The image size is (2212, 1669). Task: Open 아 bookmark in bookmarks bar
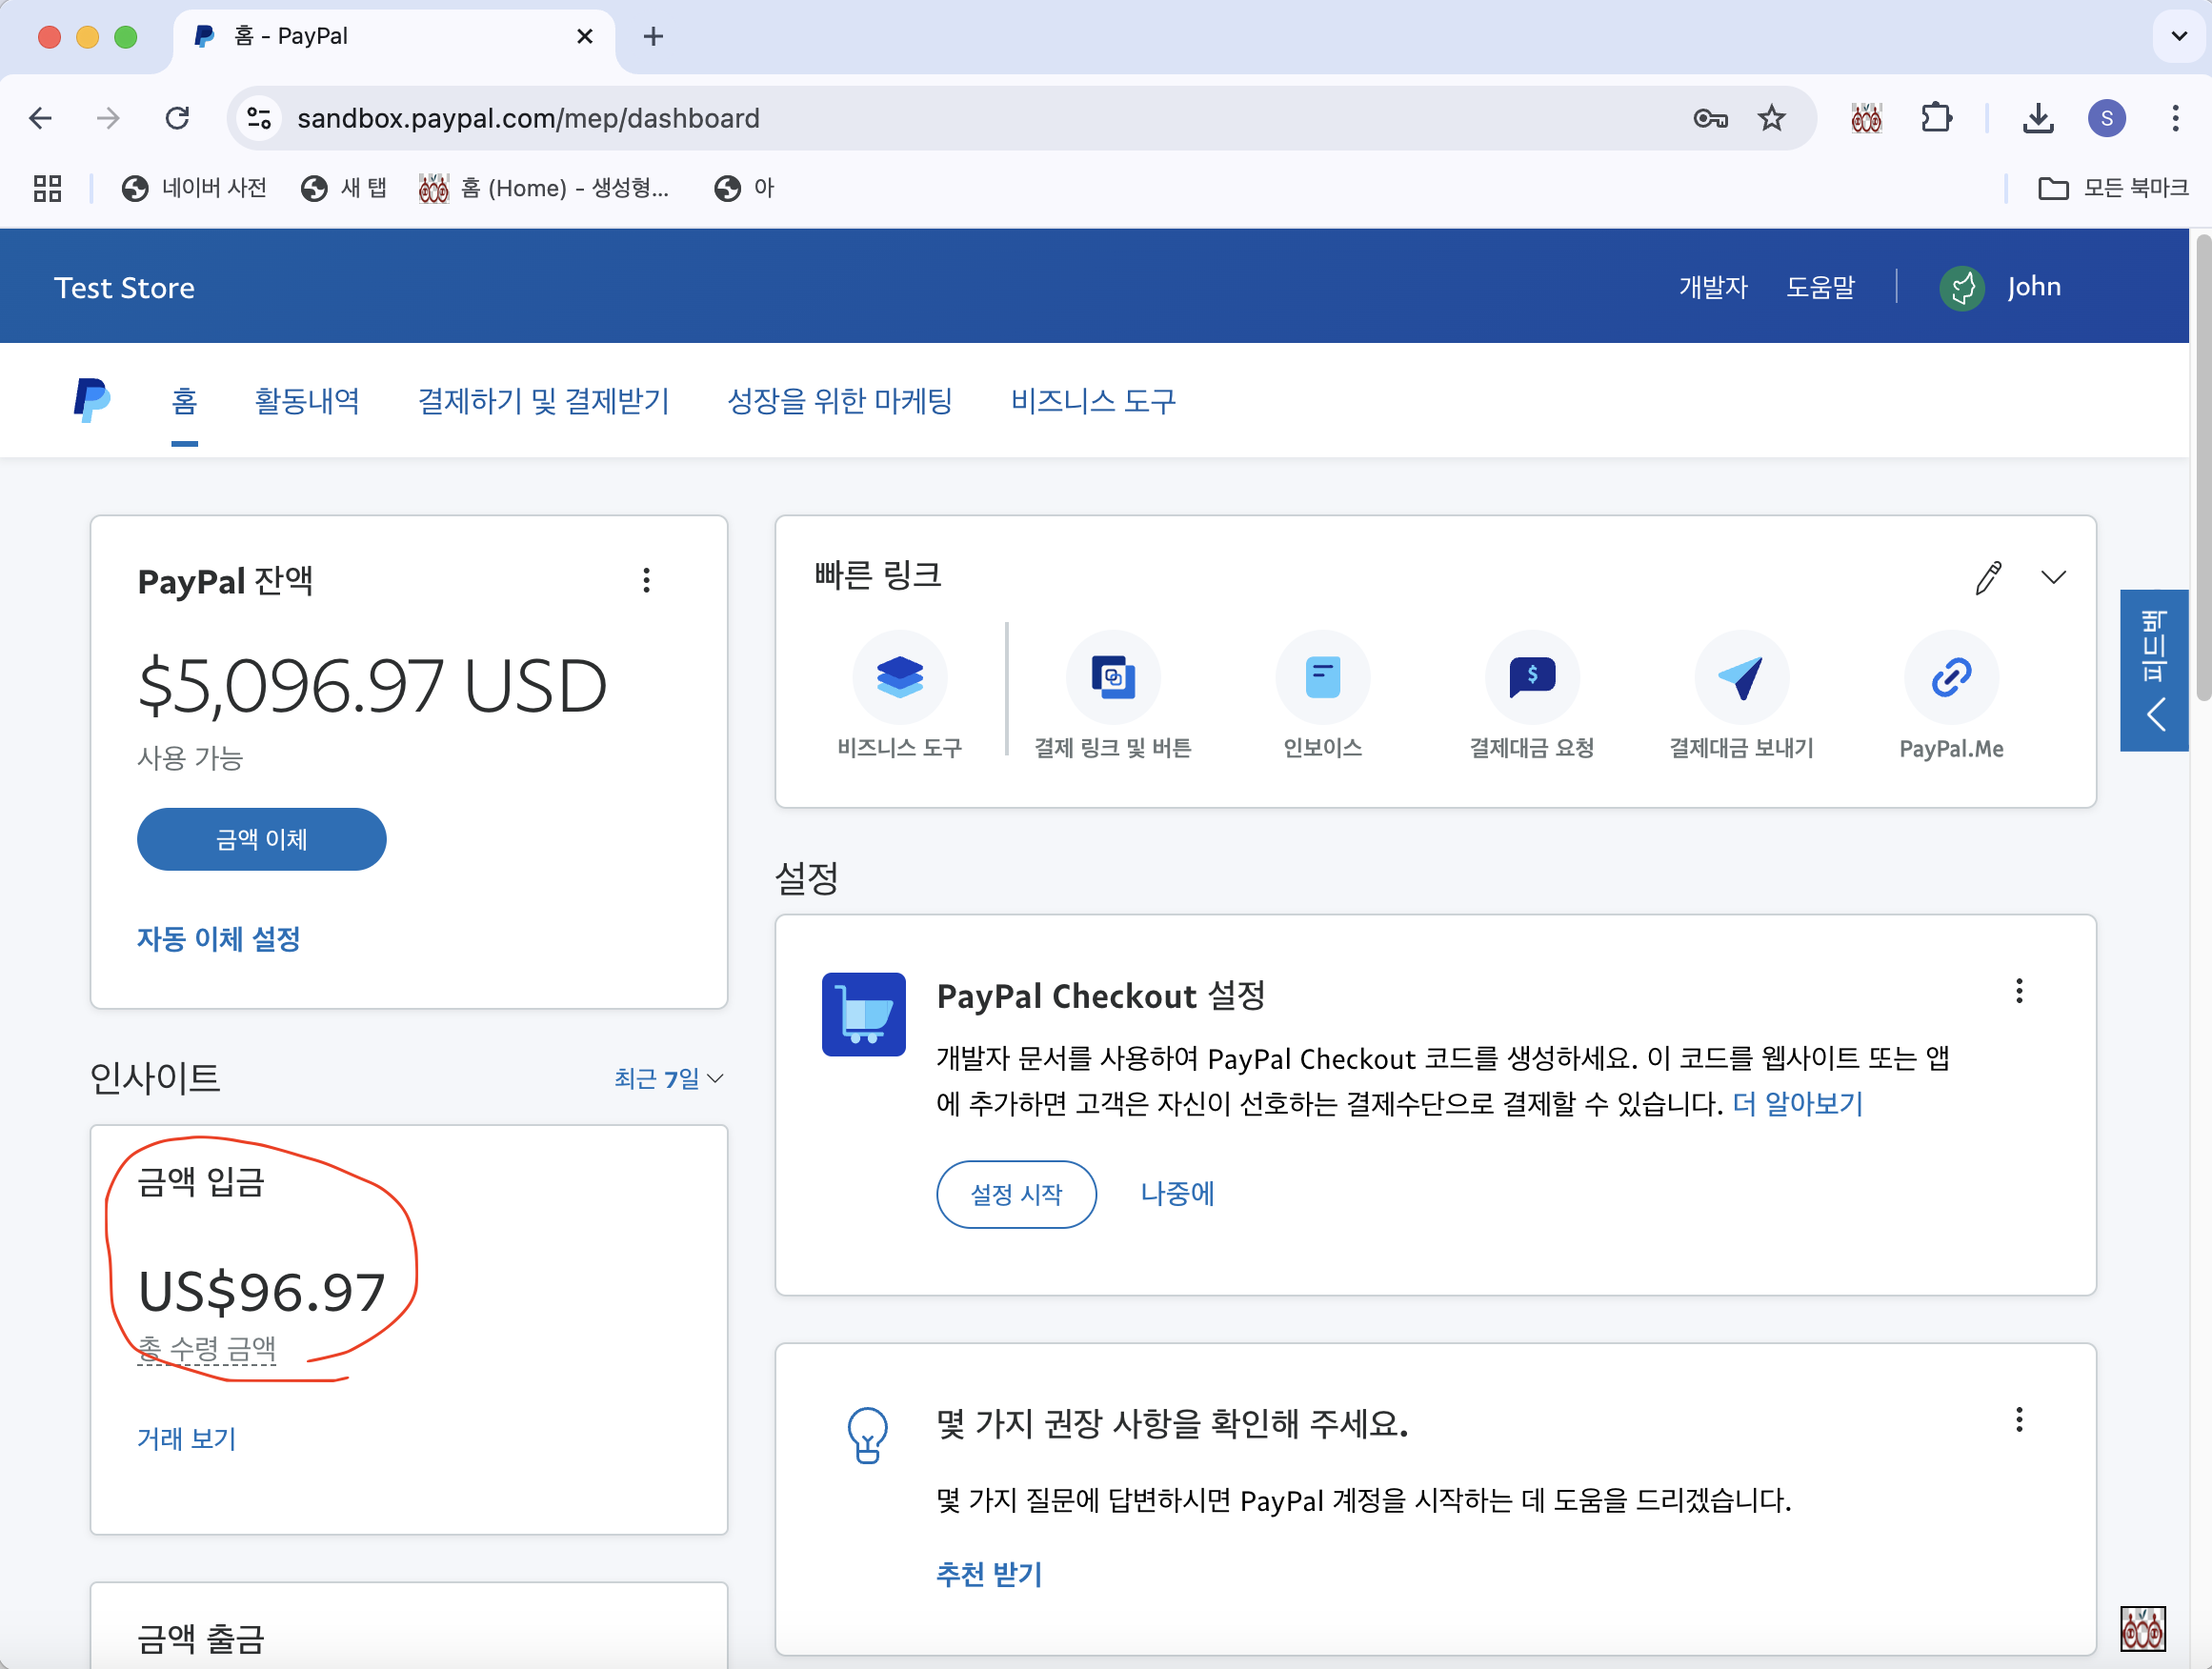pos(744,188)
